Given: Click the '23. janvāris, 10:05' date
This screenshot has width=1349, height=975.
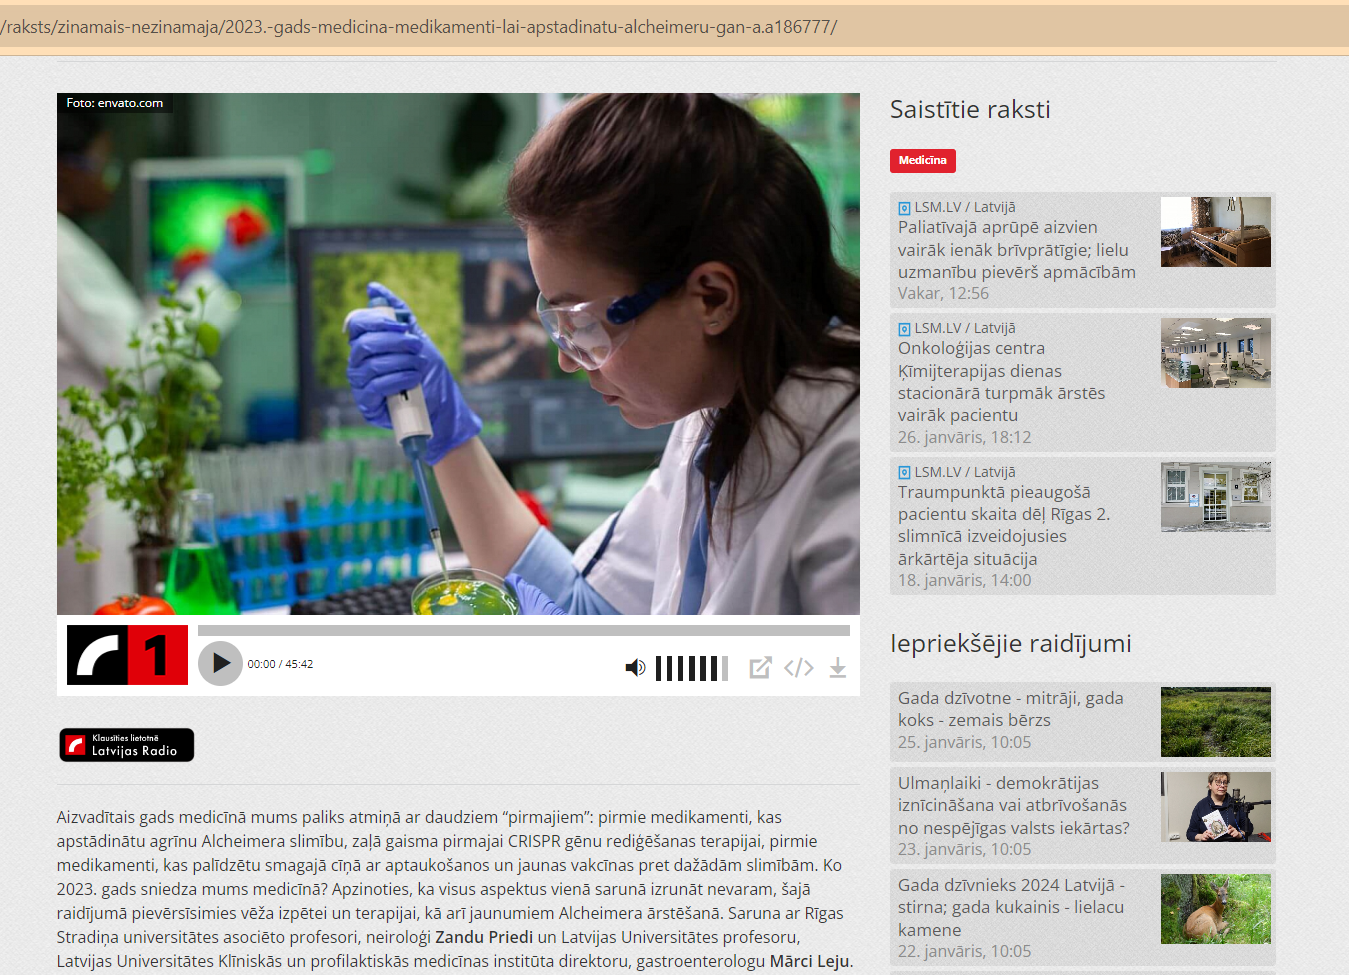Looking at the screenshot, I should 964,849.
